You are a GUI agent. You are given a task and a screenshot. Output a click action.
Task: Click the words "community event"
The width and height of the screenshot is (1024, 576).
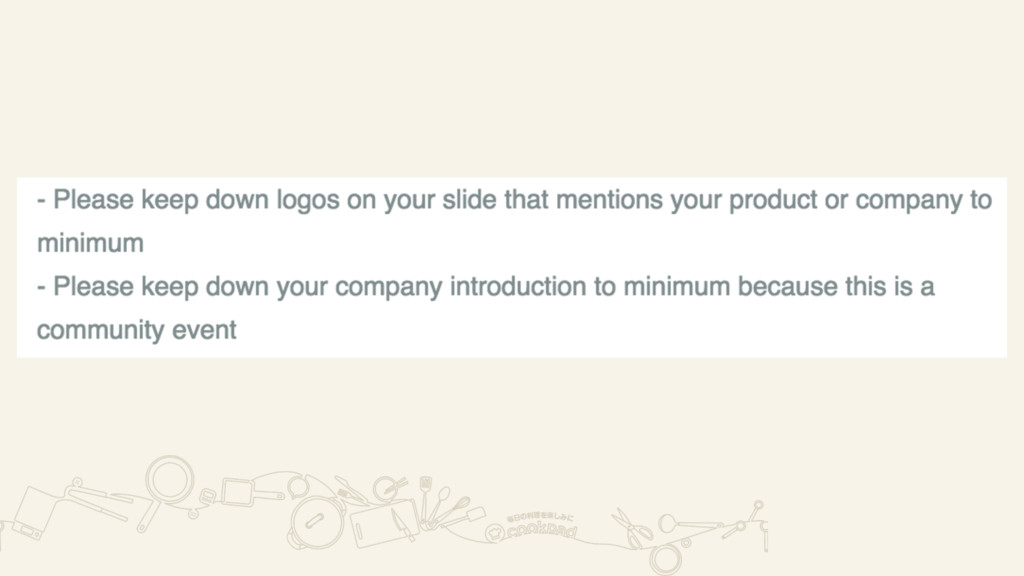pos(136,330)
